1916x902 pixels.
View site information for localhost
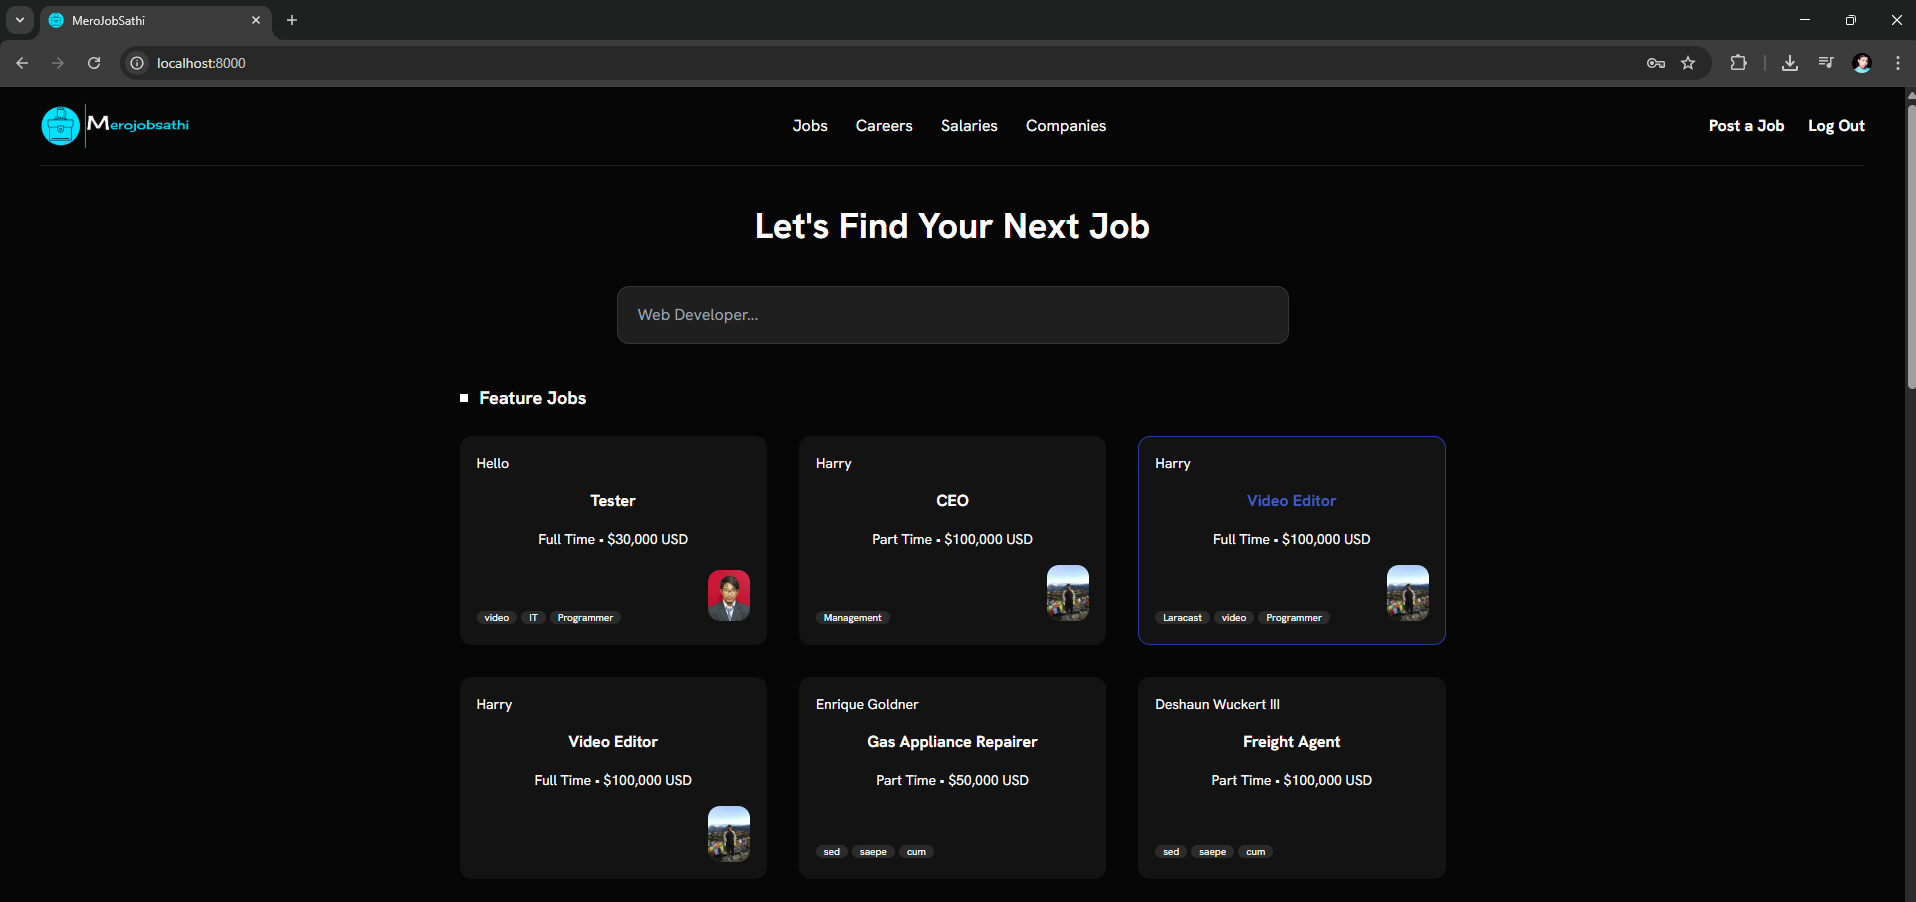coord(137,63)
